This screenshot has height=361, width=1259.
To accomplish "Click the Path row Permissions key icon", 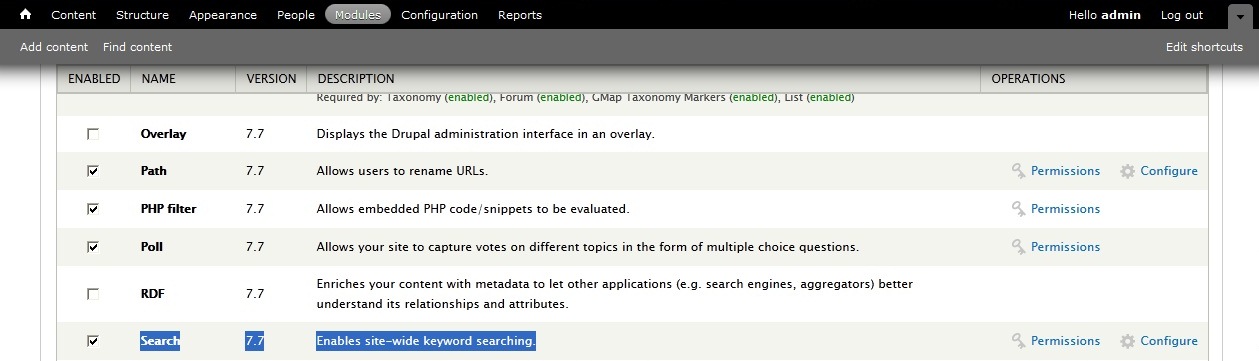I will coord(1018,171).
